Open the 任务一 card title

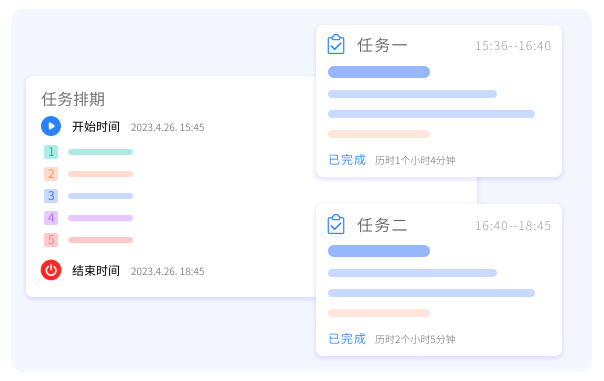382,45
